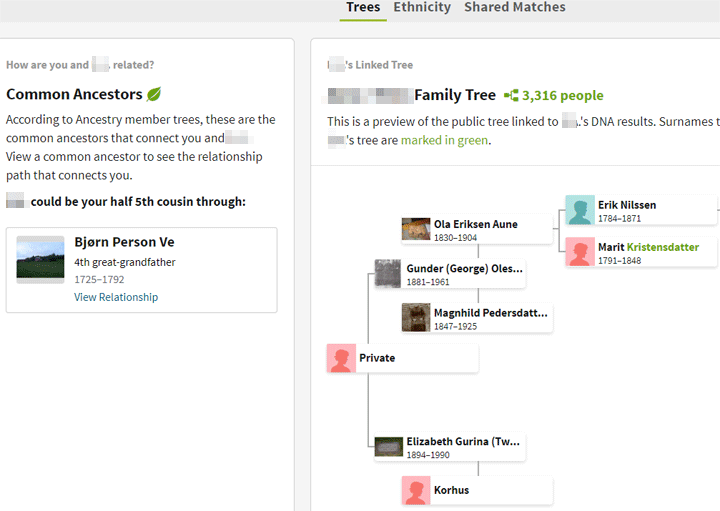Select the Ola Eriksen Aune name
The height and width of the screenshot is (511, 720).
click(x=476, y=224)
